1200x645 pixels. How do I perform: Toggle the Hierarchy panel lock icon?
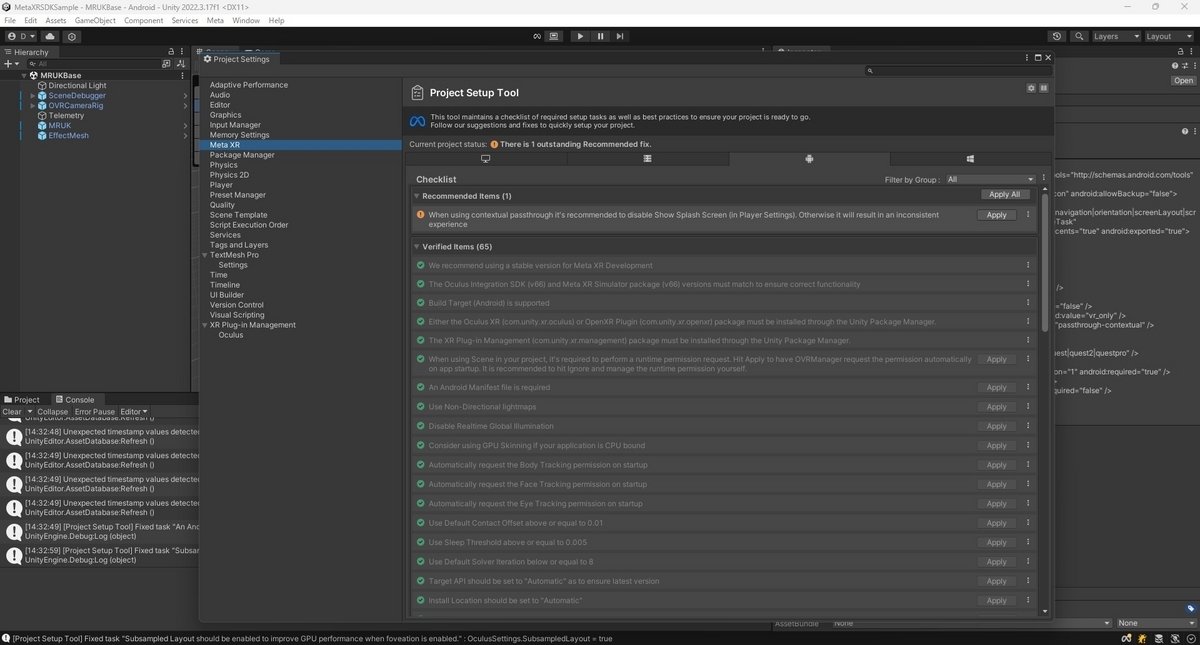(171, 51)
